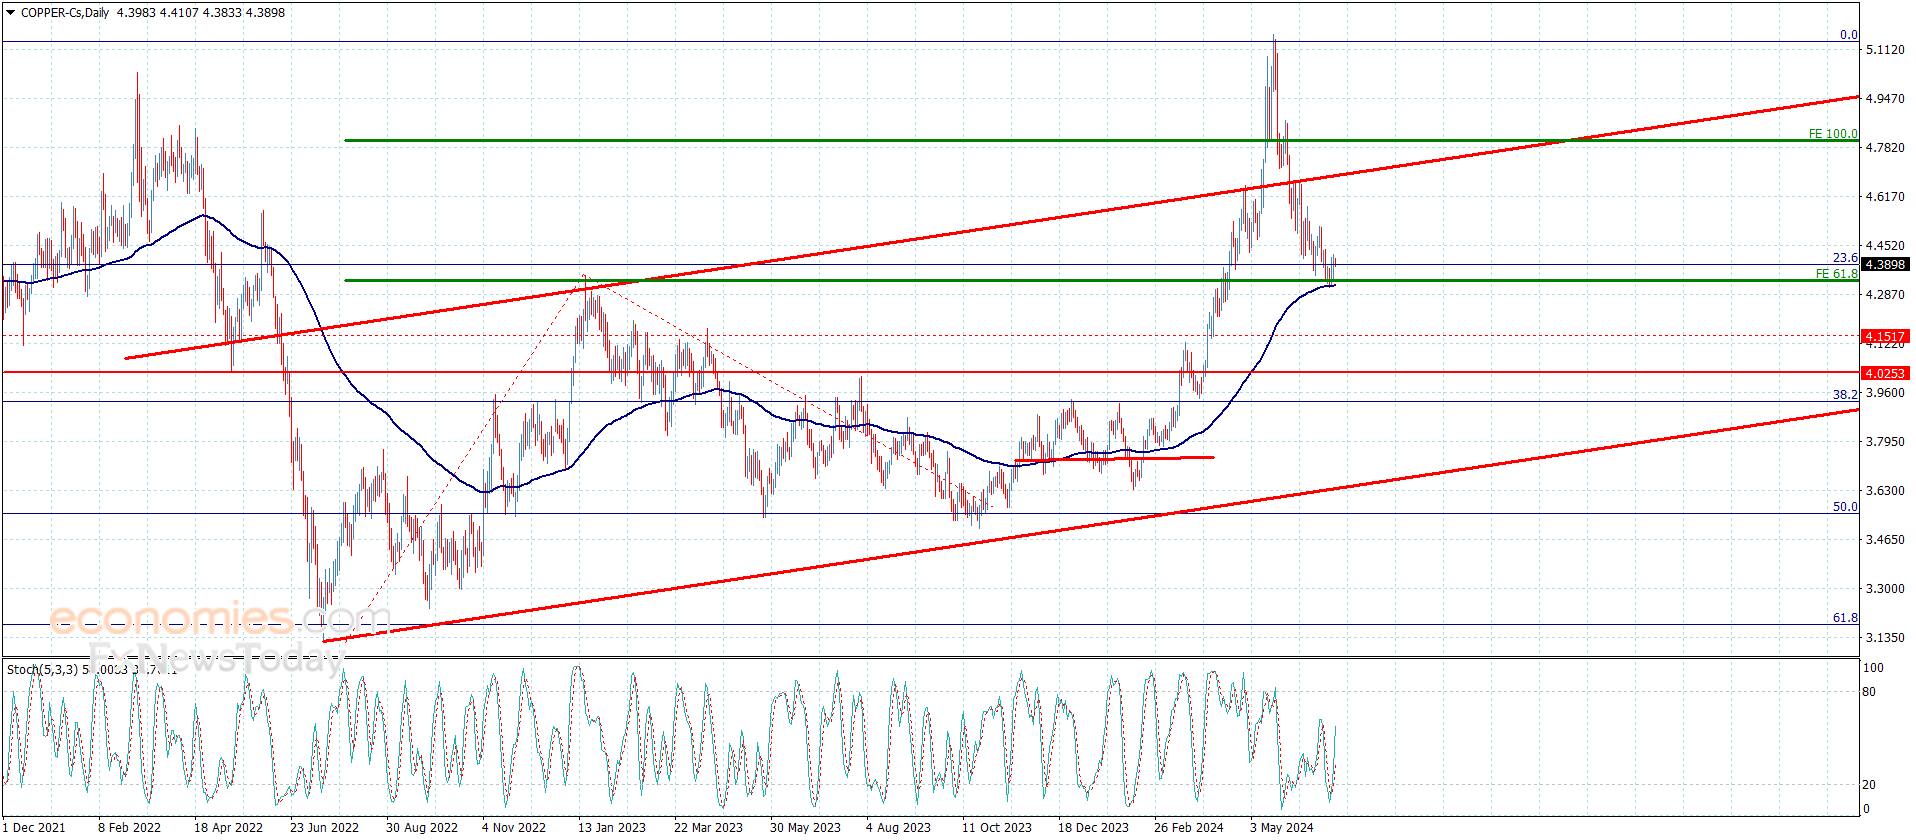Image resolution: width=1916 pixels, height=840 pixels.
Task: Click the 30 Aug 2022 date label
Action: click(422, 828)
